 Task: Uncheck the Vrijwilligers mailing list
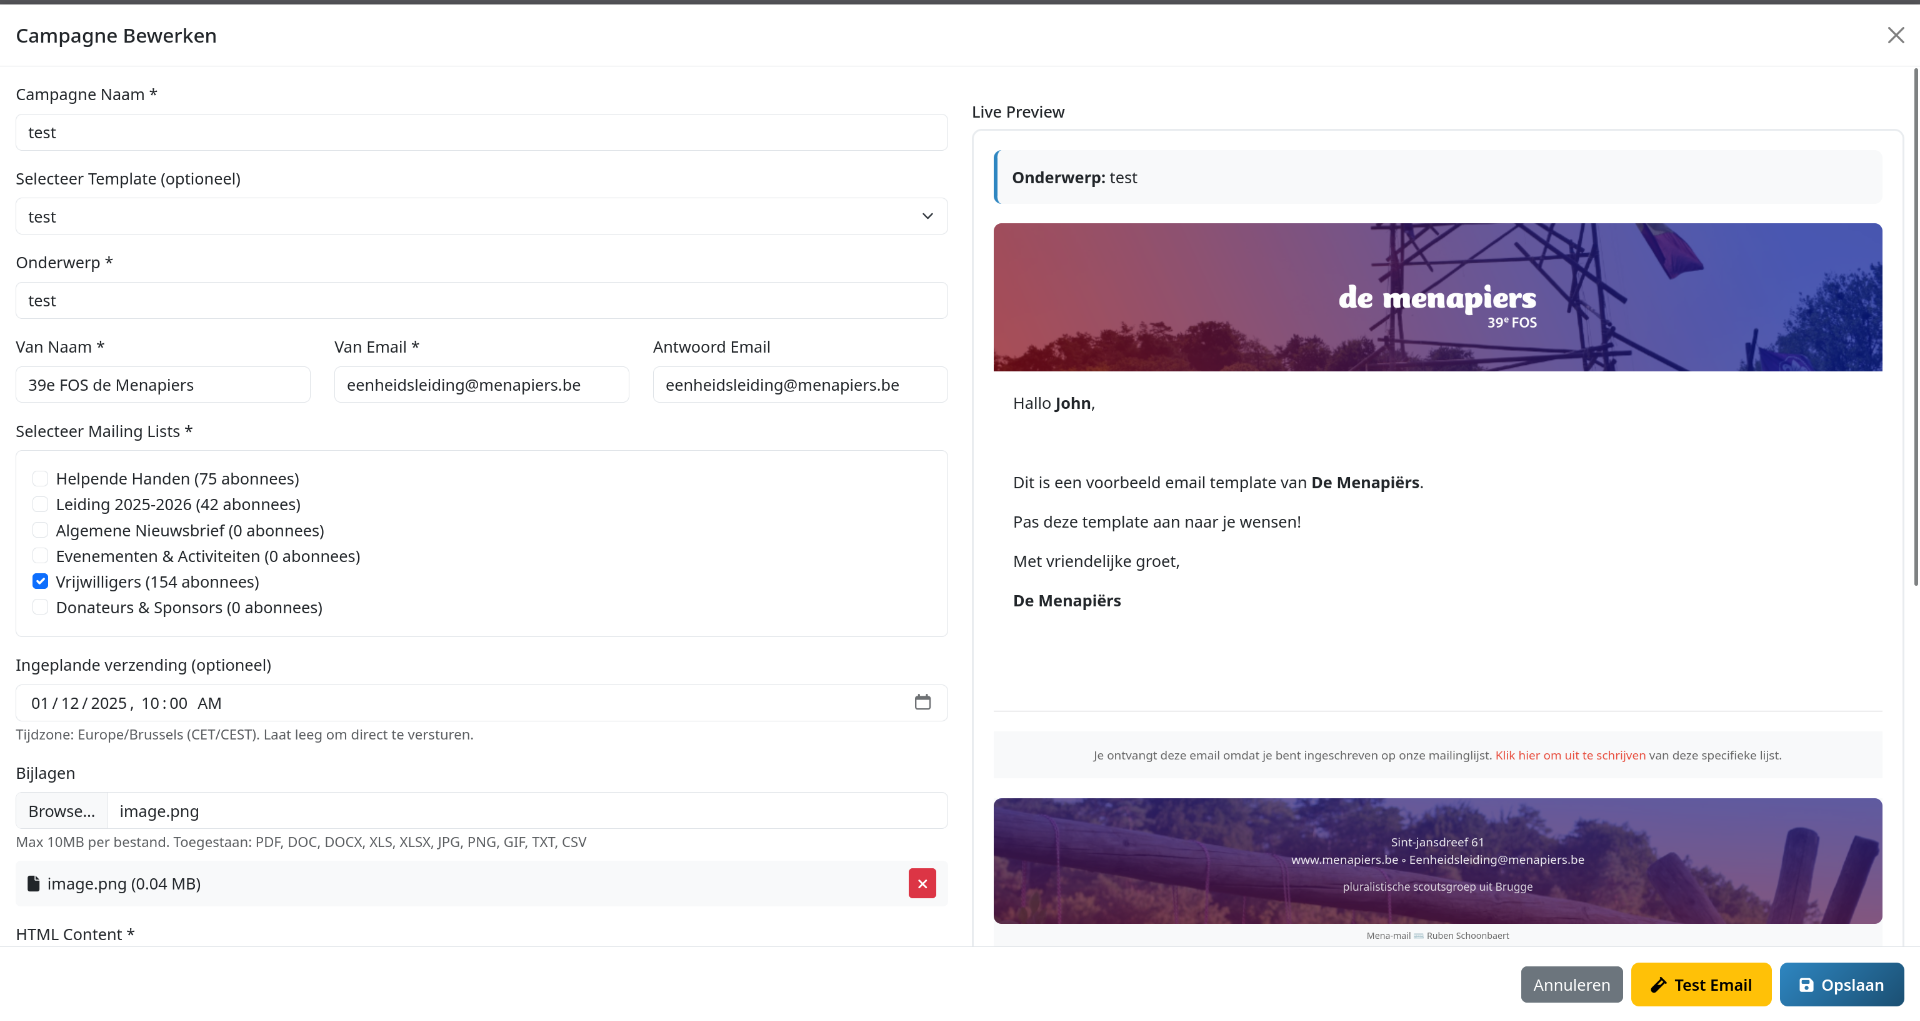click(x=40, y=582)
